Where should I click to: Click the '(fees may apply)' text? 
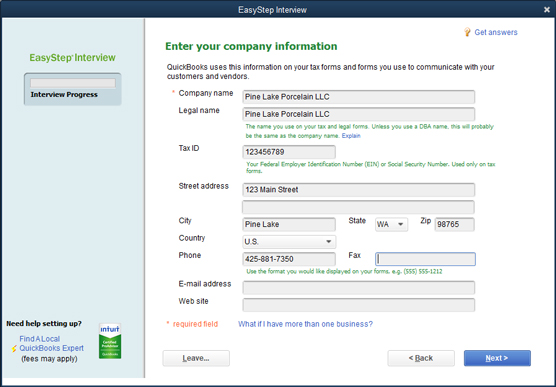tap(49, 359)
